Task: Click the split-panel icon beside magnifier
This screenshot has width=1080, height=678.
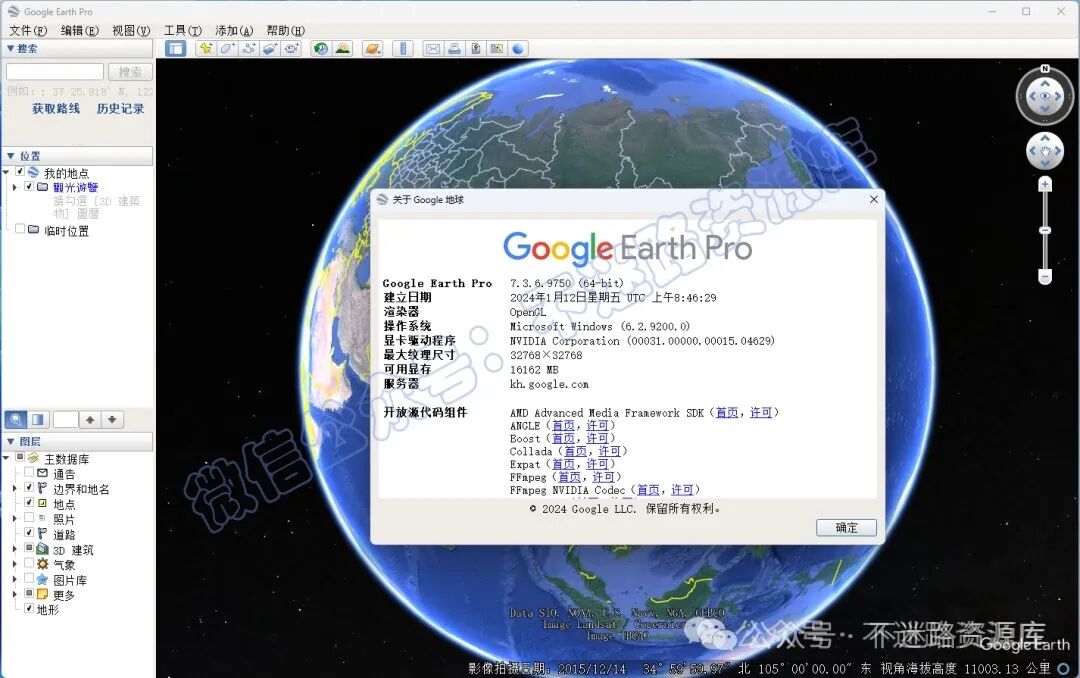Action: (38, 419)
